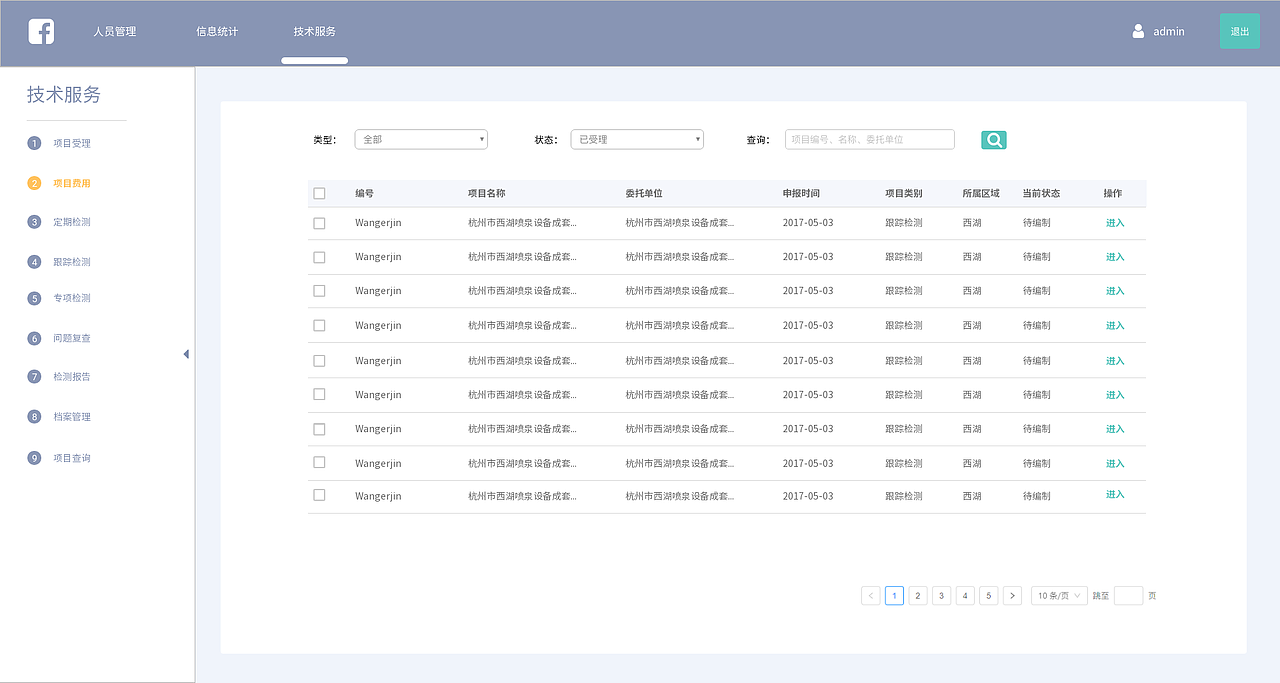
Task: Select 档案管理 in the sidebar
Action: pos(71,416)
